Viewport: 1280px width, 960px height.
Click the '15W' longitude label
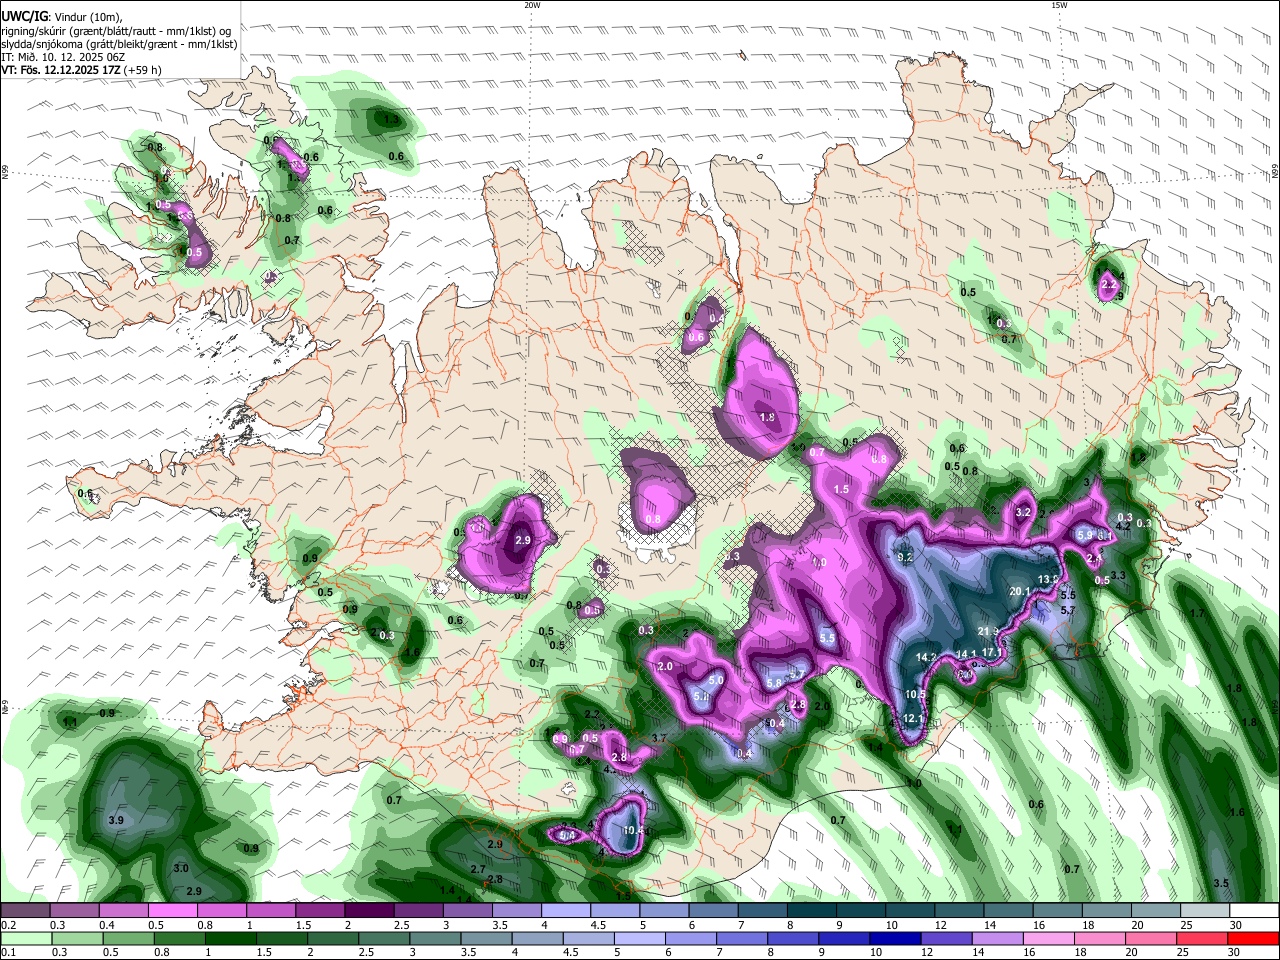pos(1059,5)
